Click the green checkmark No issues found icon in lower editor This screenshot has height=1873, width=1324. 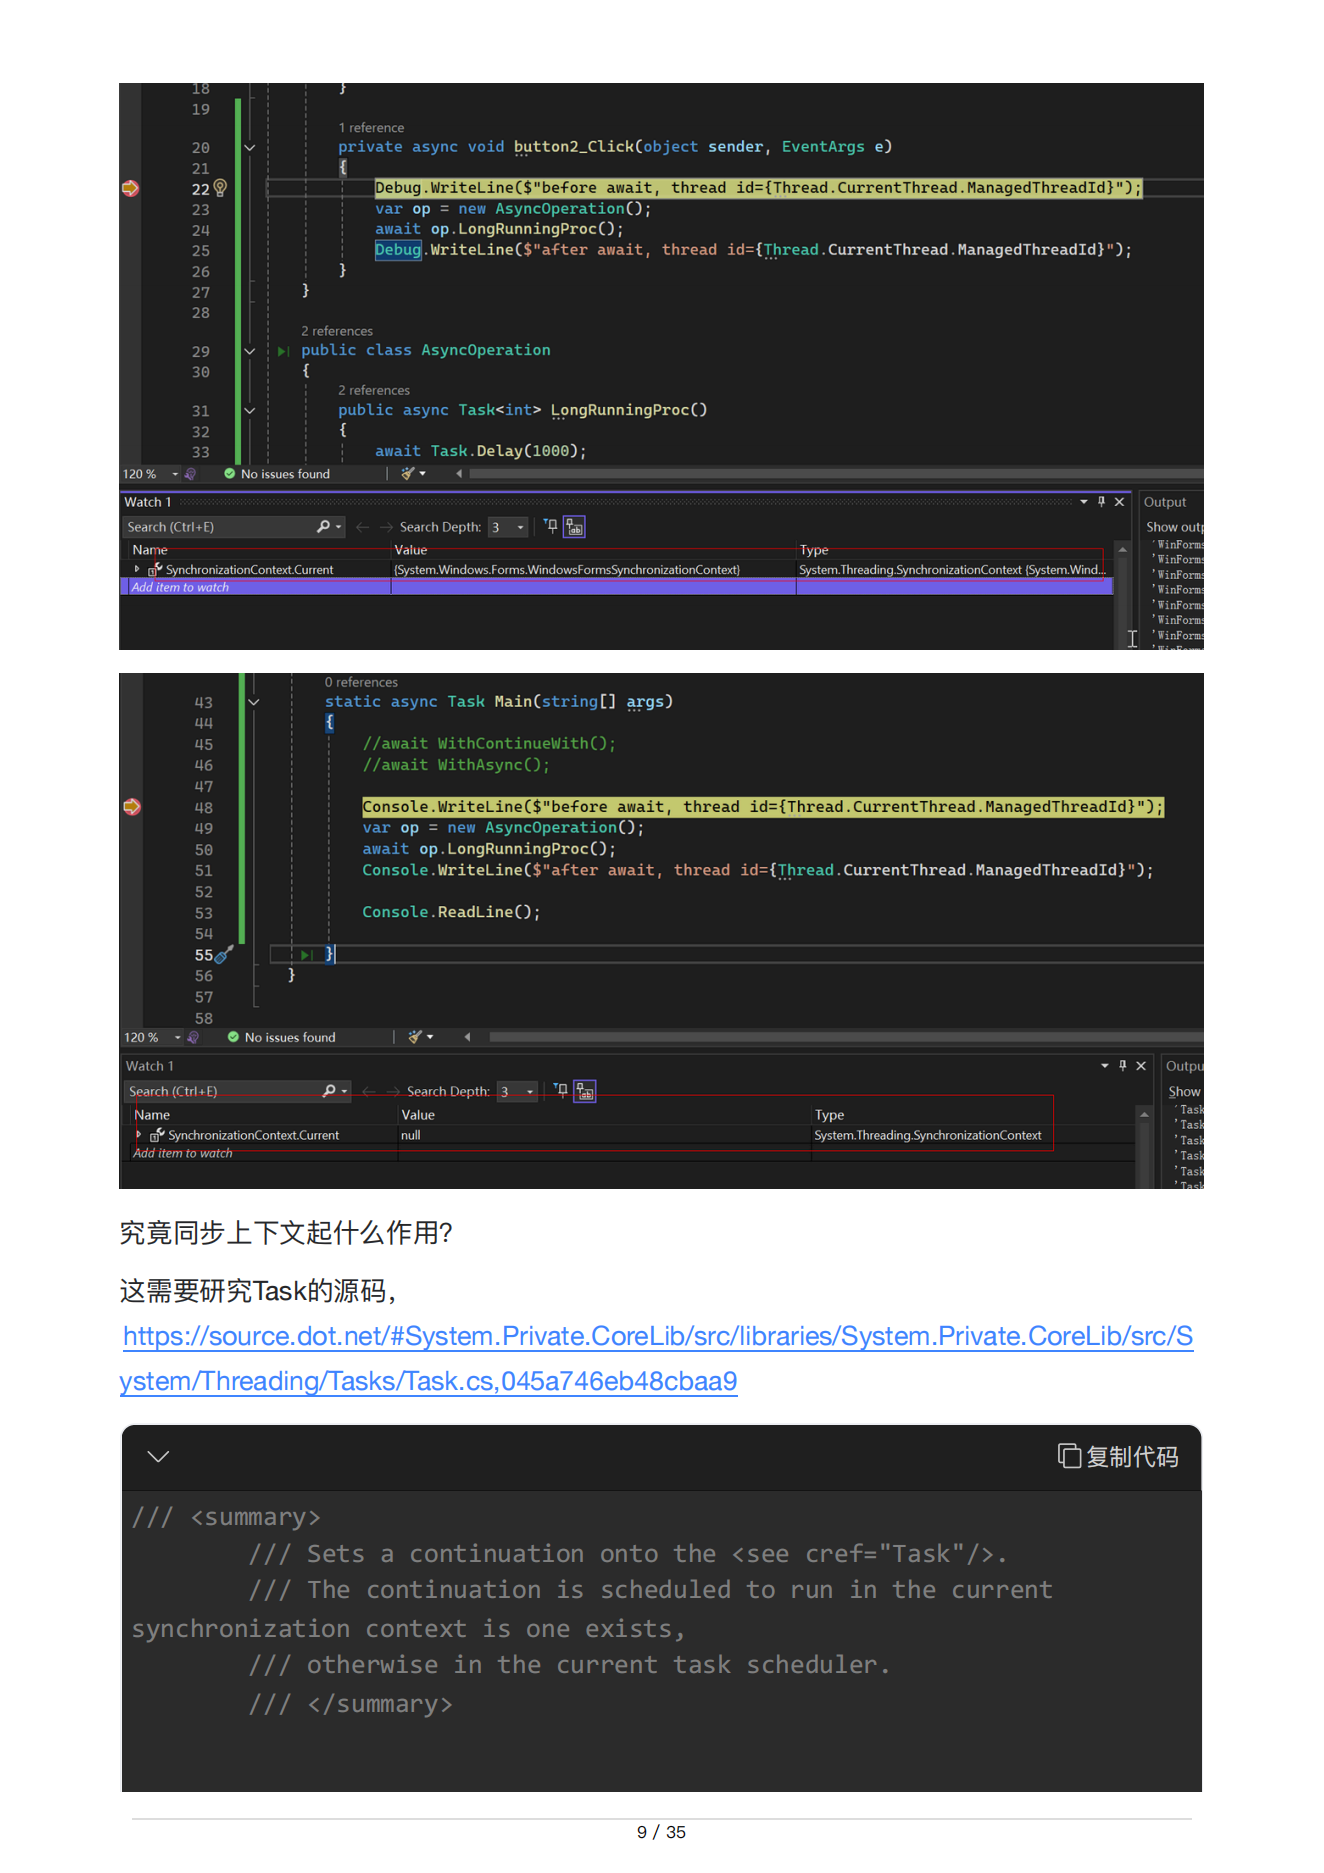click(x=233, y=1037)
